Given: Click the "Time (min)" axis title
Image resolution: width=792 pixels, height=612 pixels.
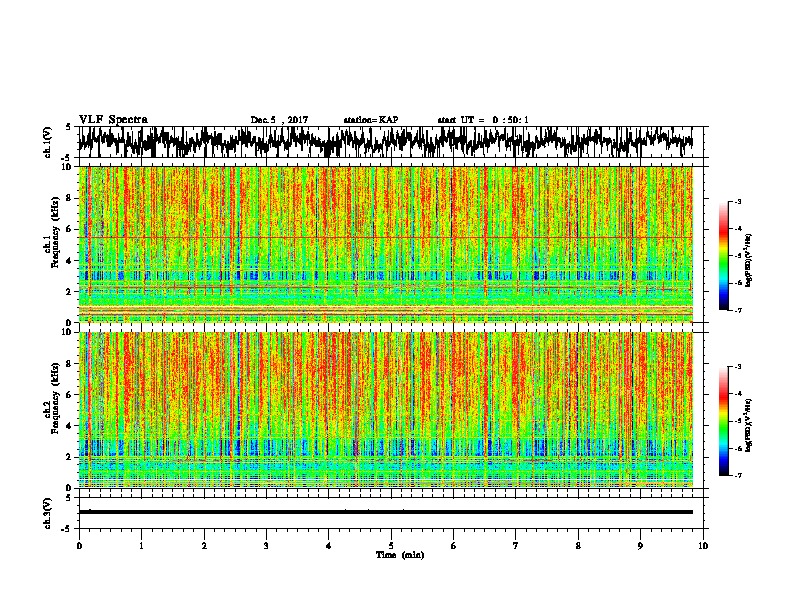Looking at the screenshot, I should coord(400,555).
